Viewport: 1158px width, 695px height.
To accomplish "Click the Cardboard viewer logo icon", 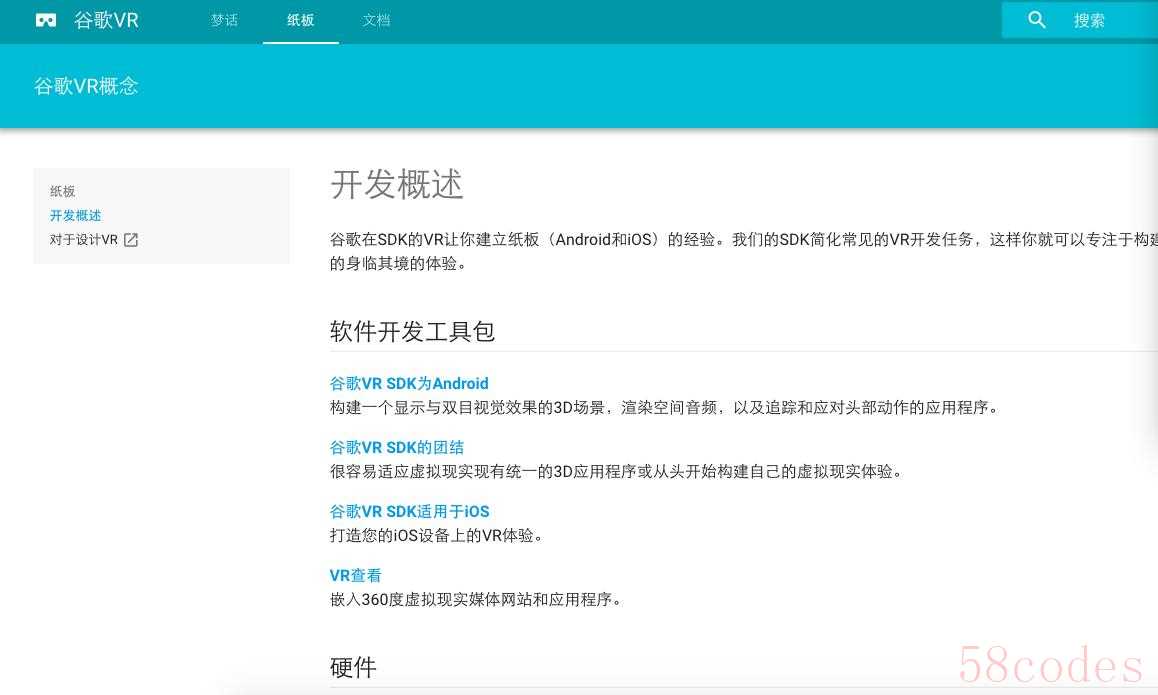I will pos(46,20).
